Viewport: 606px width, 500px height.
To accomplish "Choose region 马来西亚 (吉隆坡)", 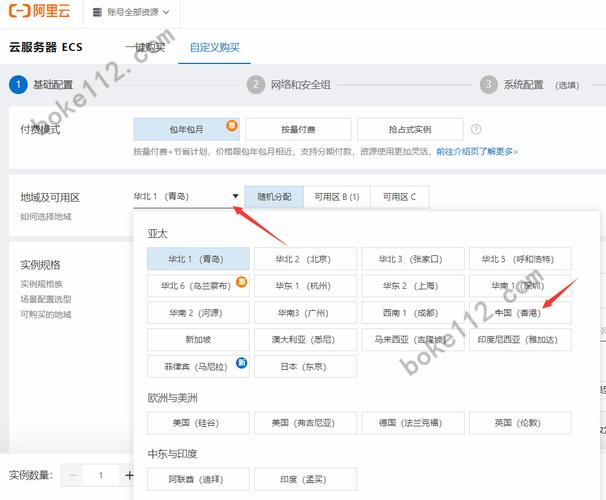I will (x=413, y=340).
